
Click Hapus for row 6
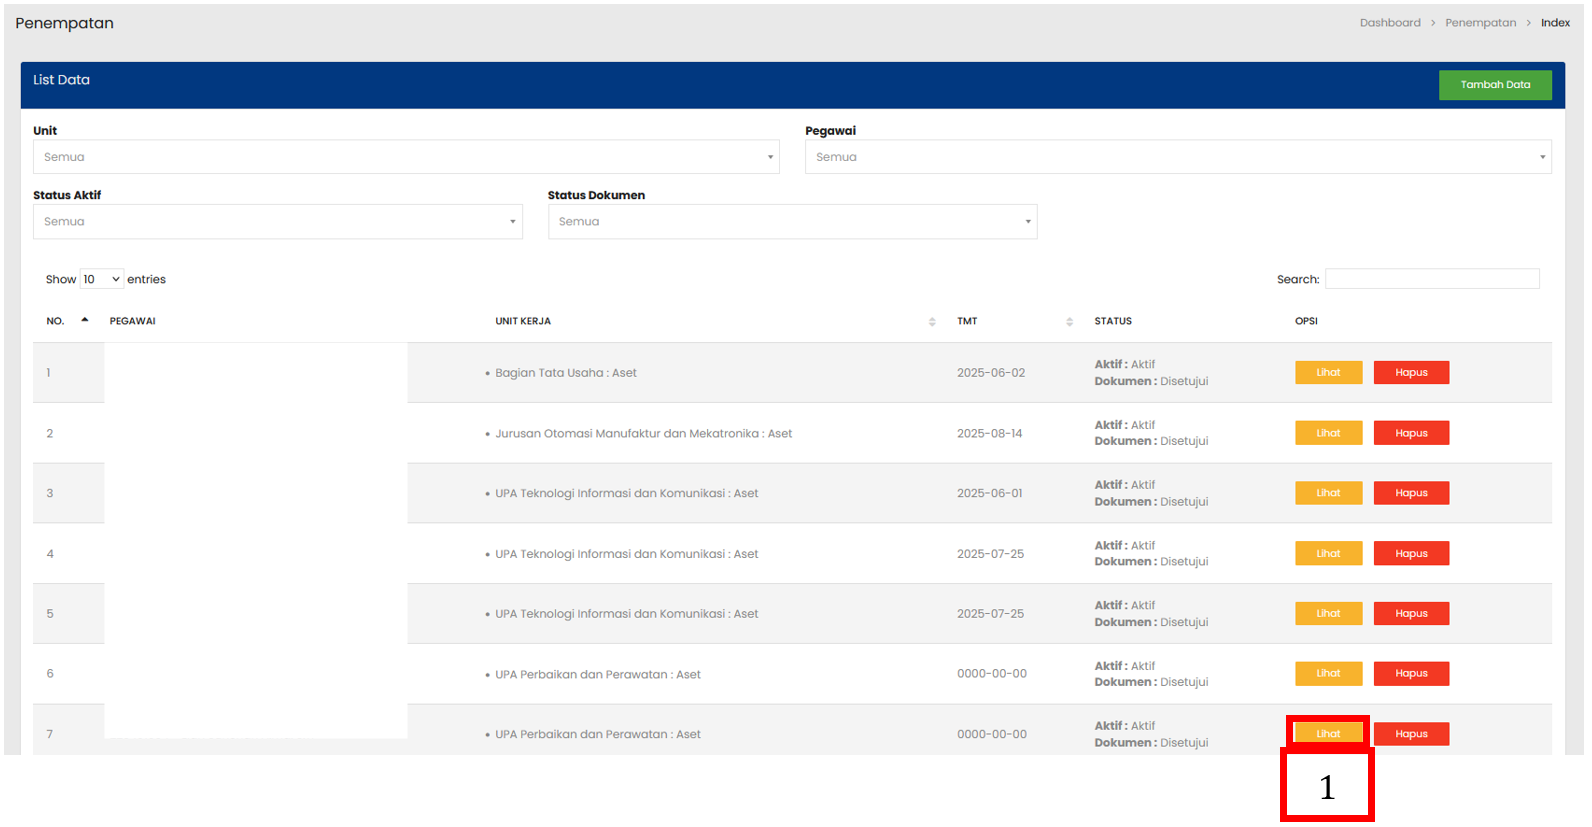tap(1410, 674)
